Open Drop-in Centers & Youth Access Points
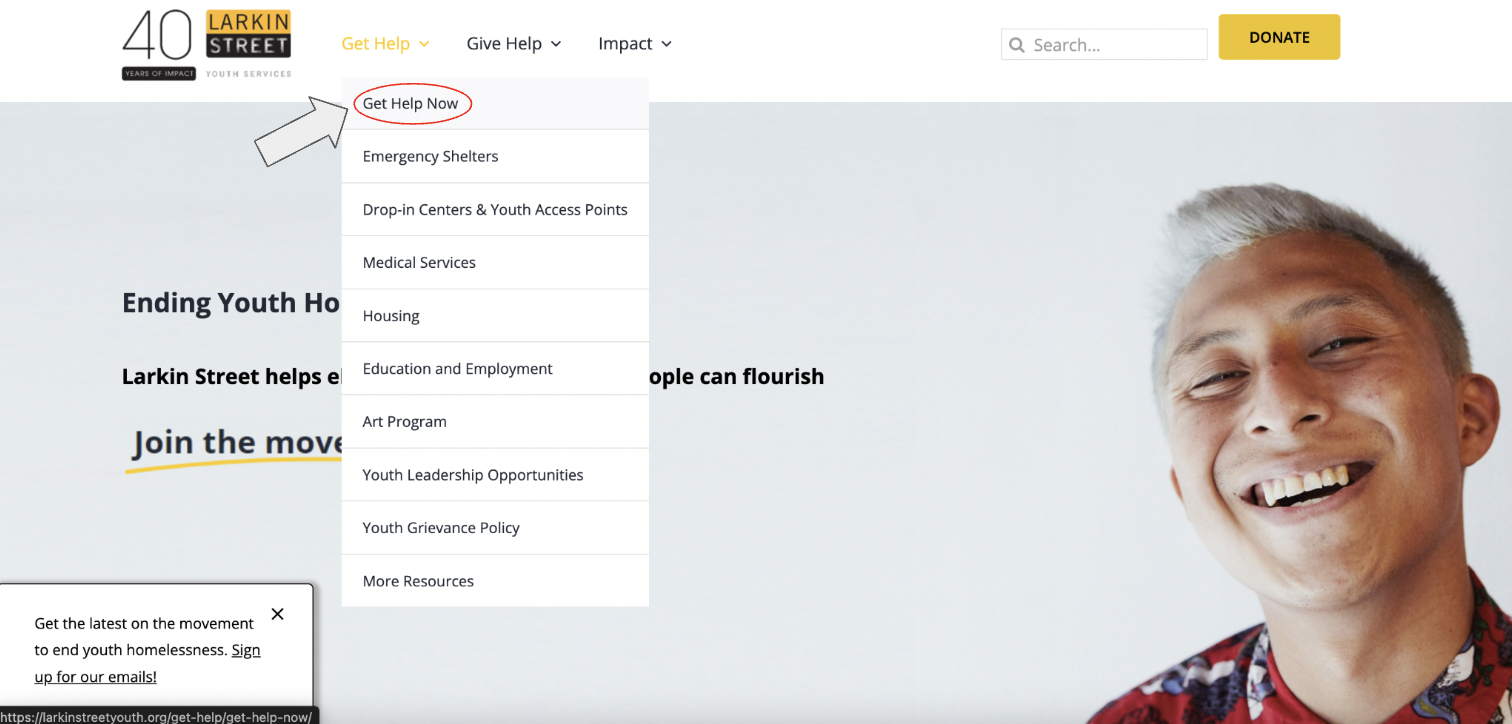The height and width of the screenshot is (724, 1512). pyautogui.click(x=495, y=210)
